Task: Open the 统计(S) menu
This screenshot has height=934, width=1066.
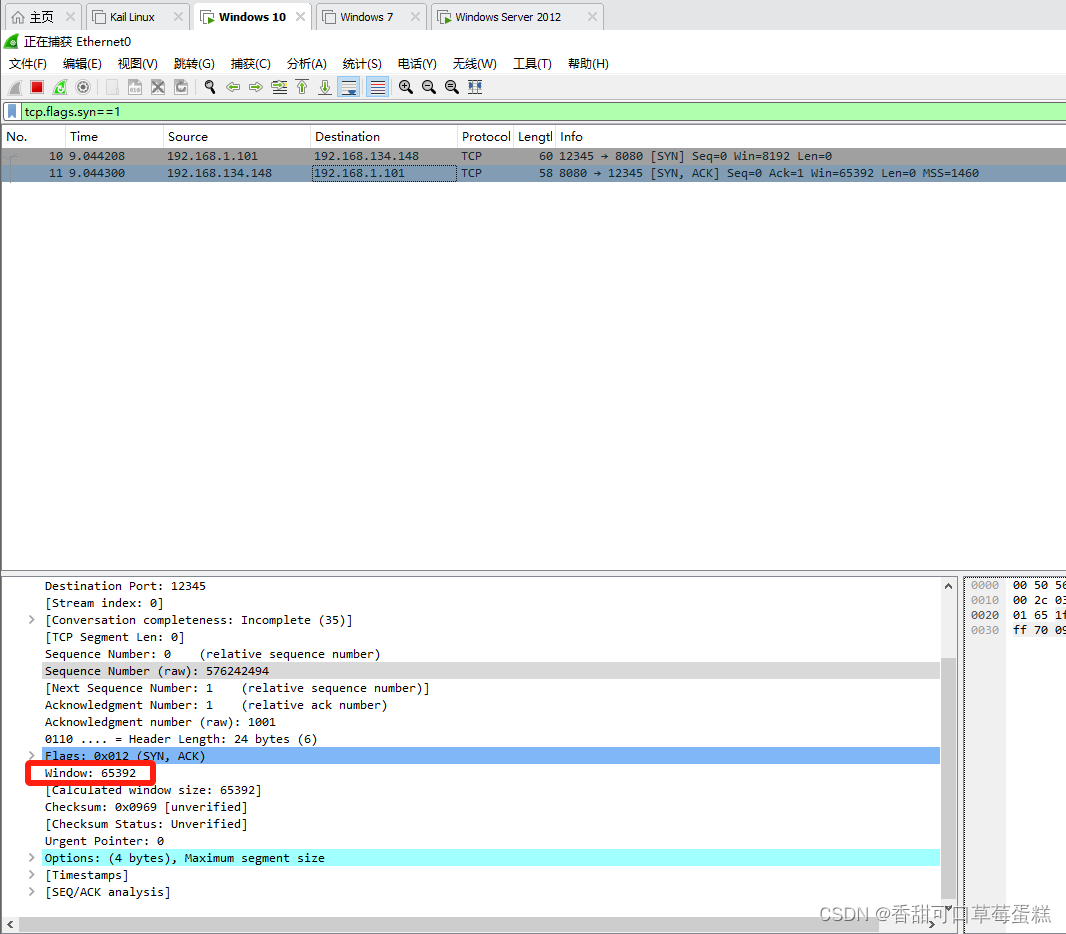Action: (x=361, y=63)
